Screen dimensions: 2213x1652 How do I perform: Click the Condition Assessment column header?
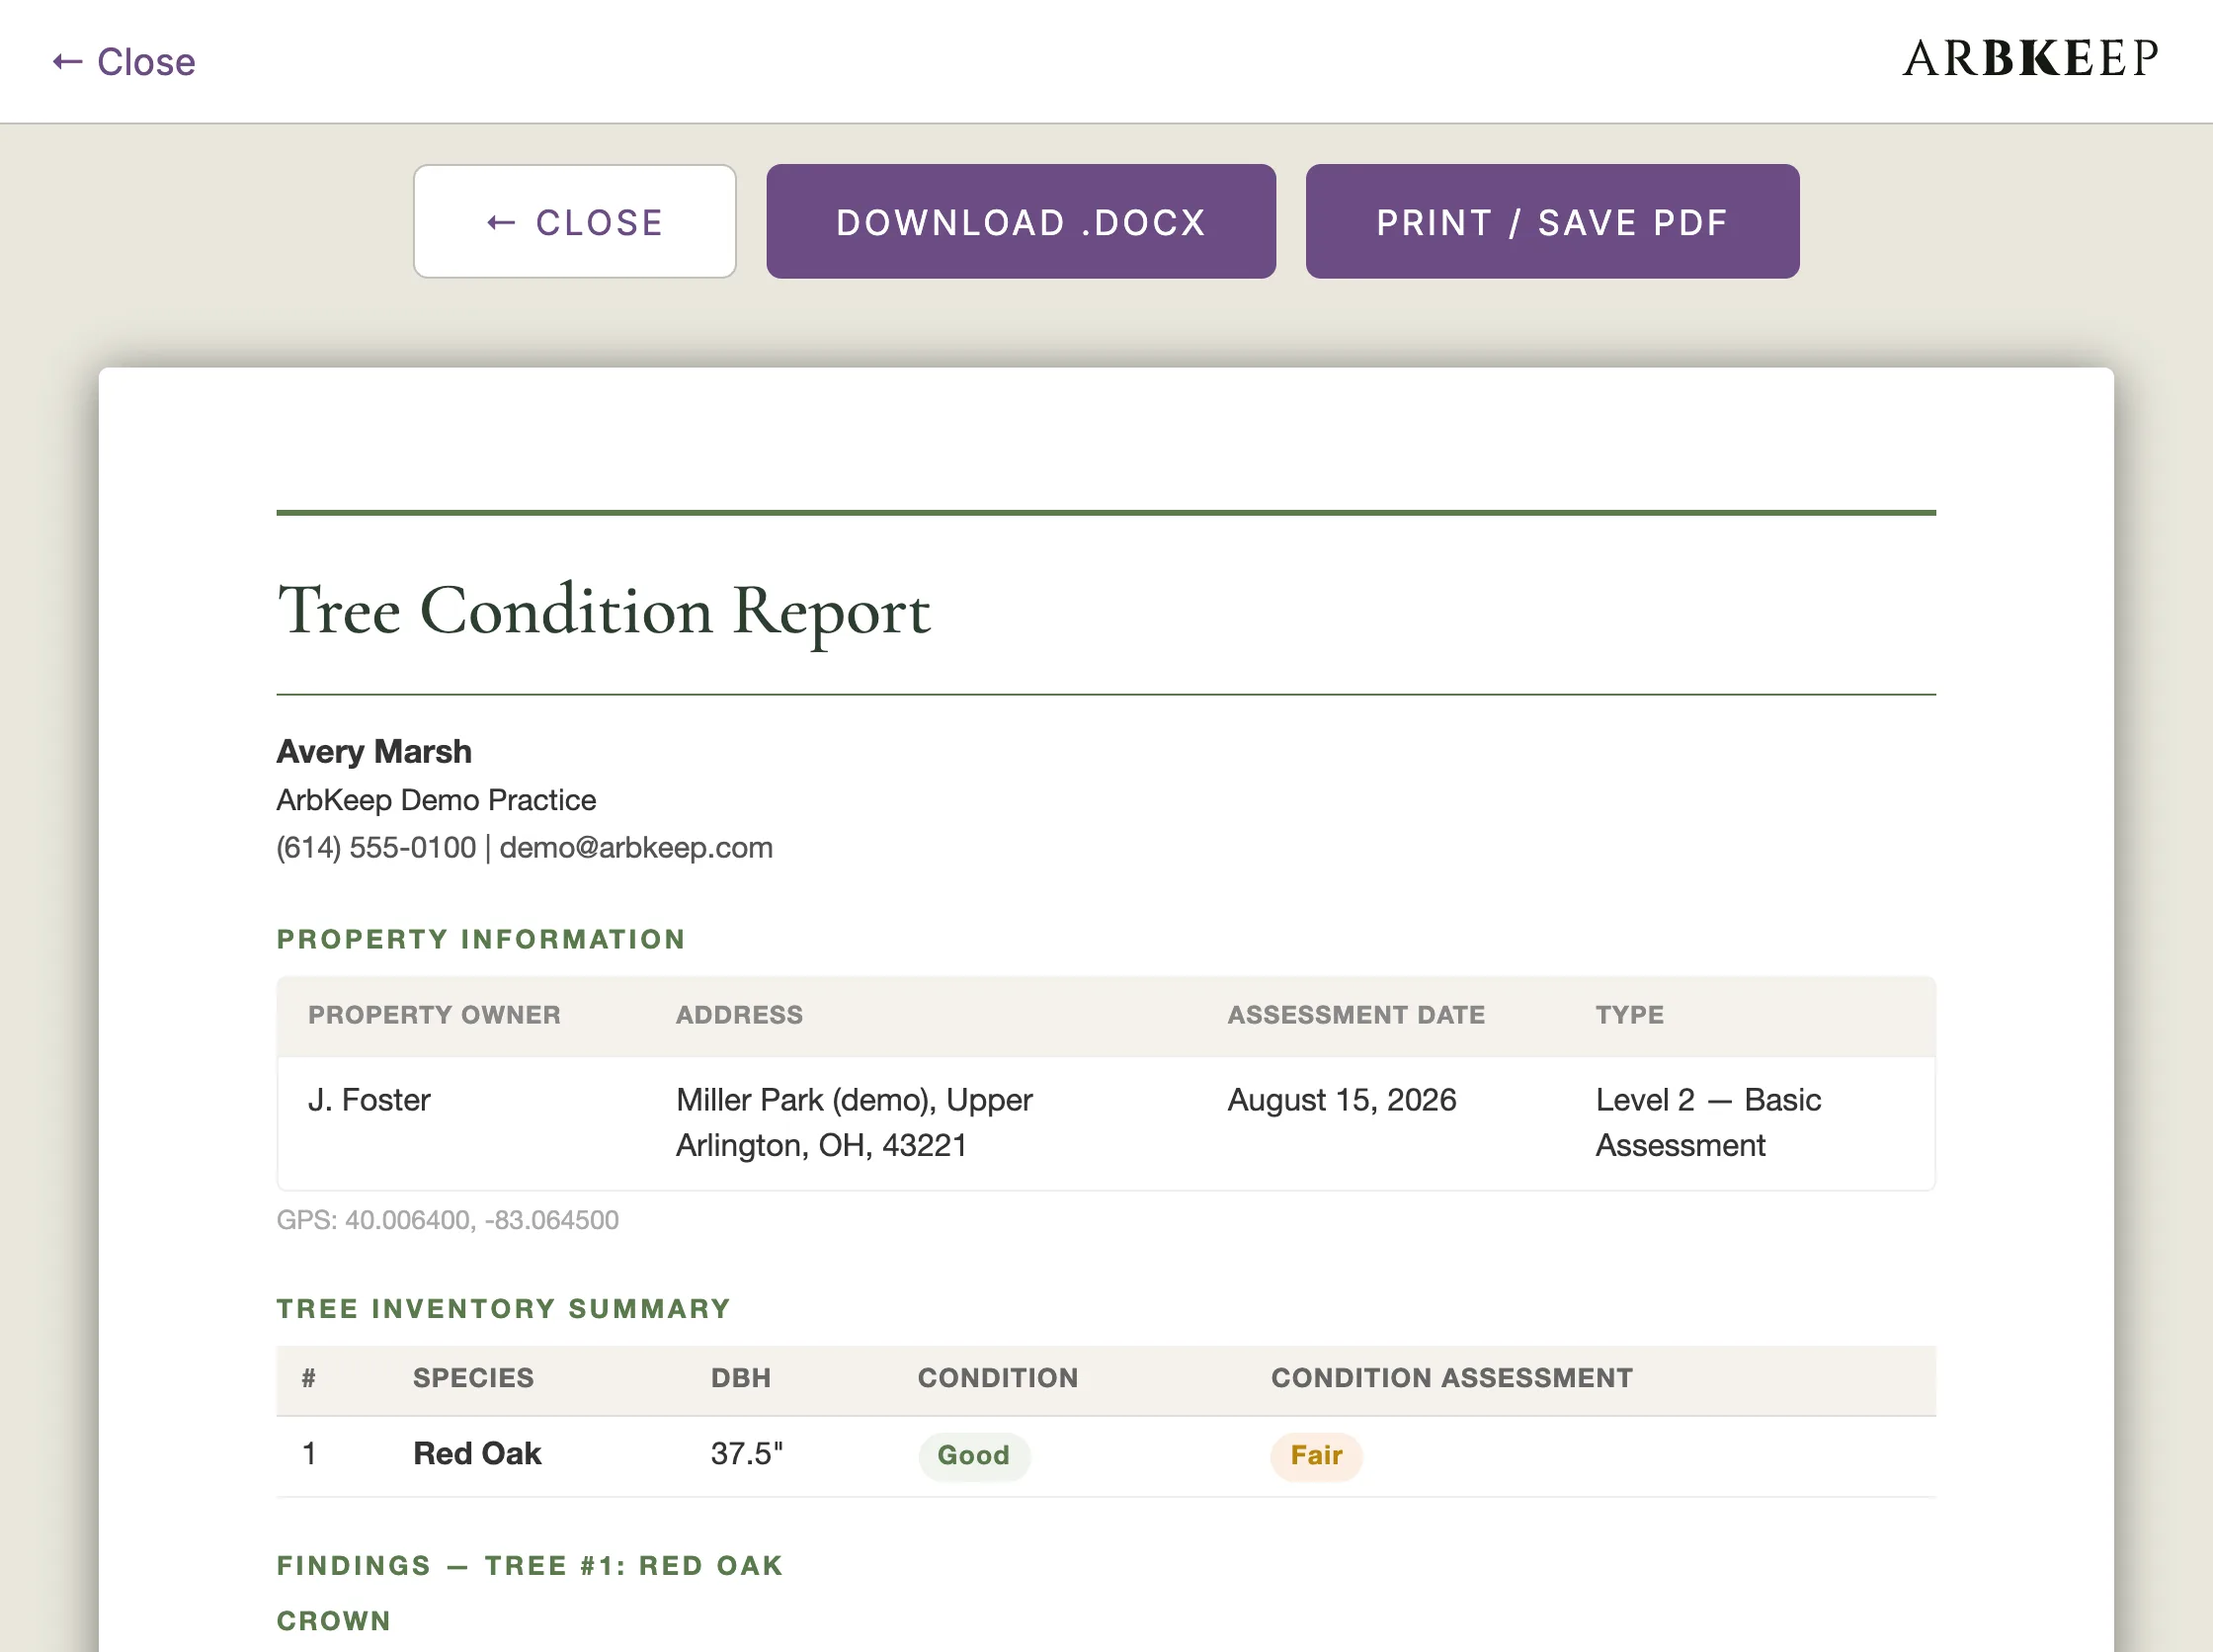tap(1452, 1378)
